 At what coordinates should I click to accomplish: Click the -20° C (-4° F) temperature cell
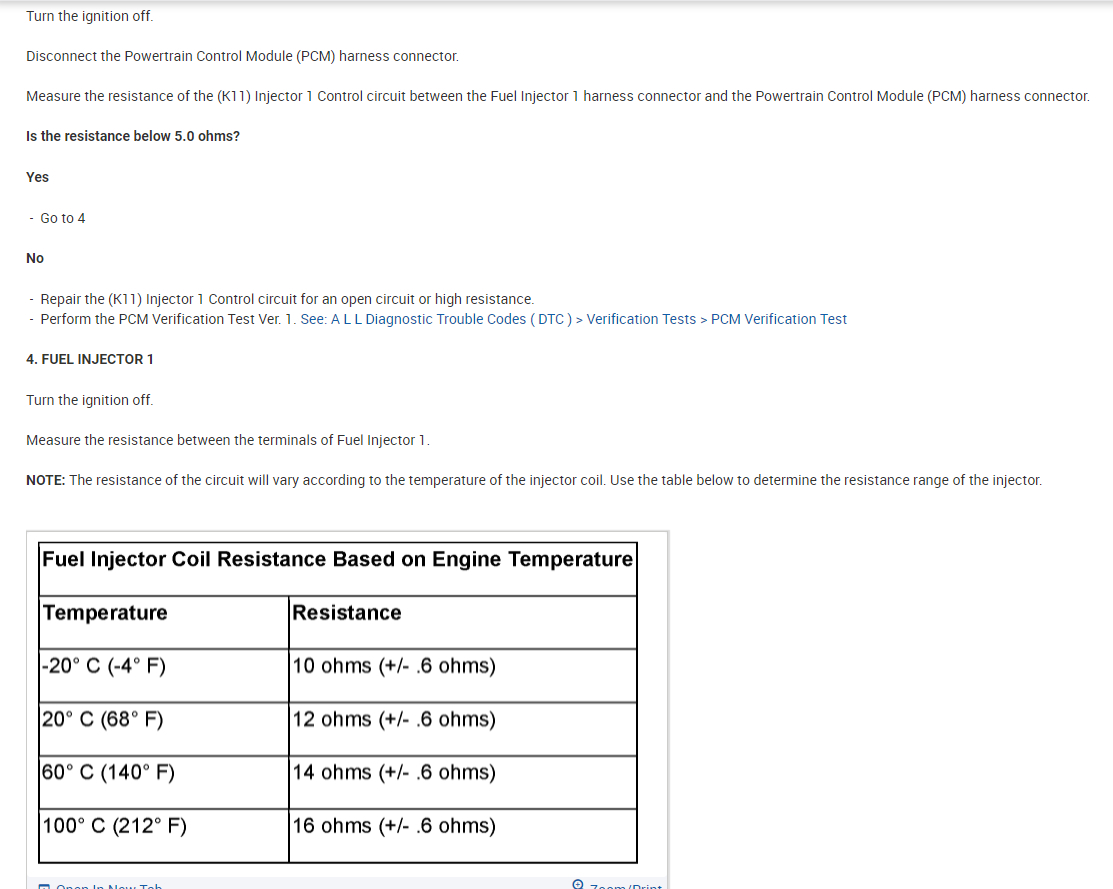(x=104, y=666)
